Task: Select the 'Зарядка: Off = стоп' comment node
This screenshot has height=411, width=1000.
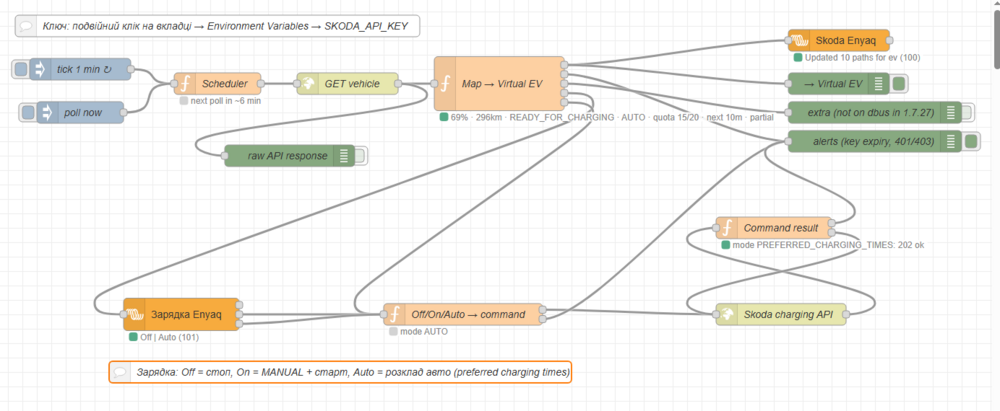Action: tap(341, 372)
